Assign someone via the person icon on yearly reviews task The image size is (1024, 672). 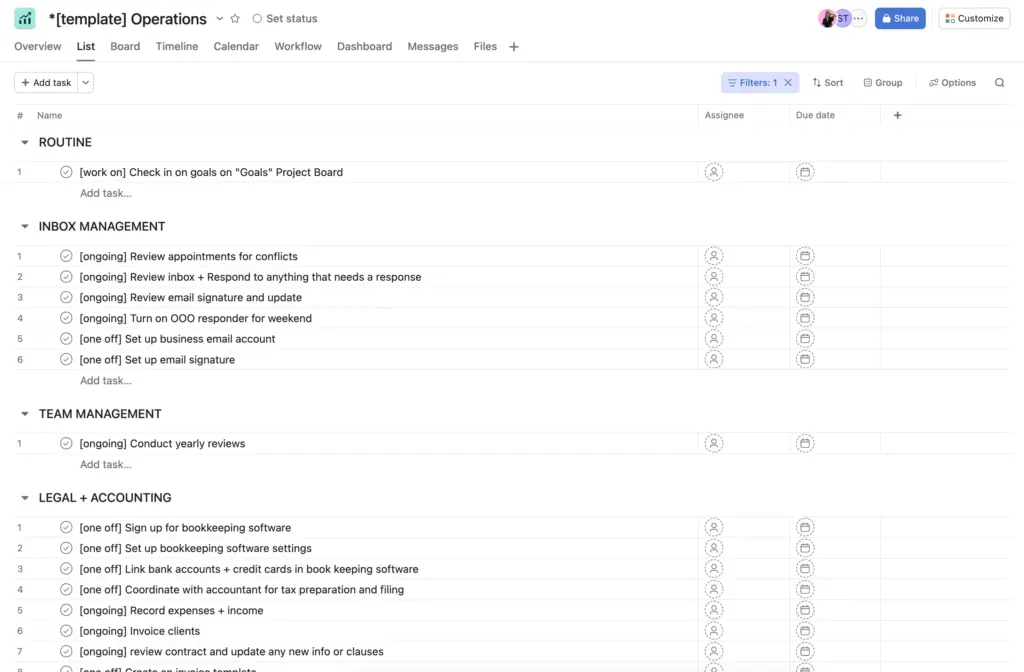tap(714, 443)
